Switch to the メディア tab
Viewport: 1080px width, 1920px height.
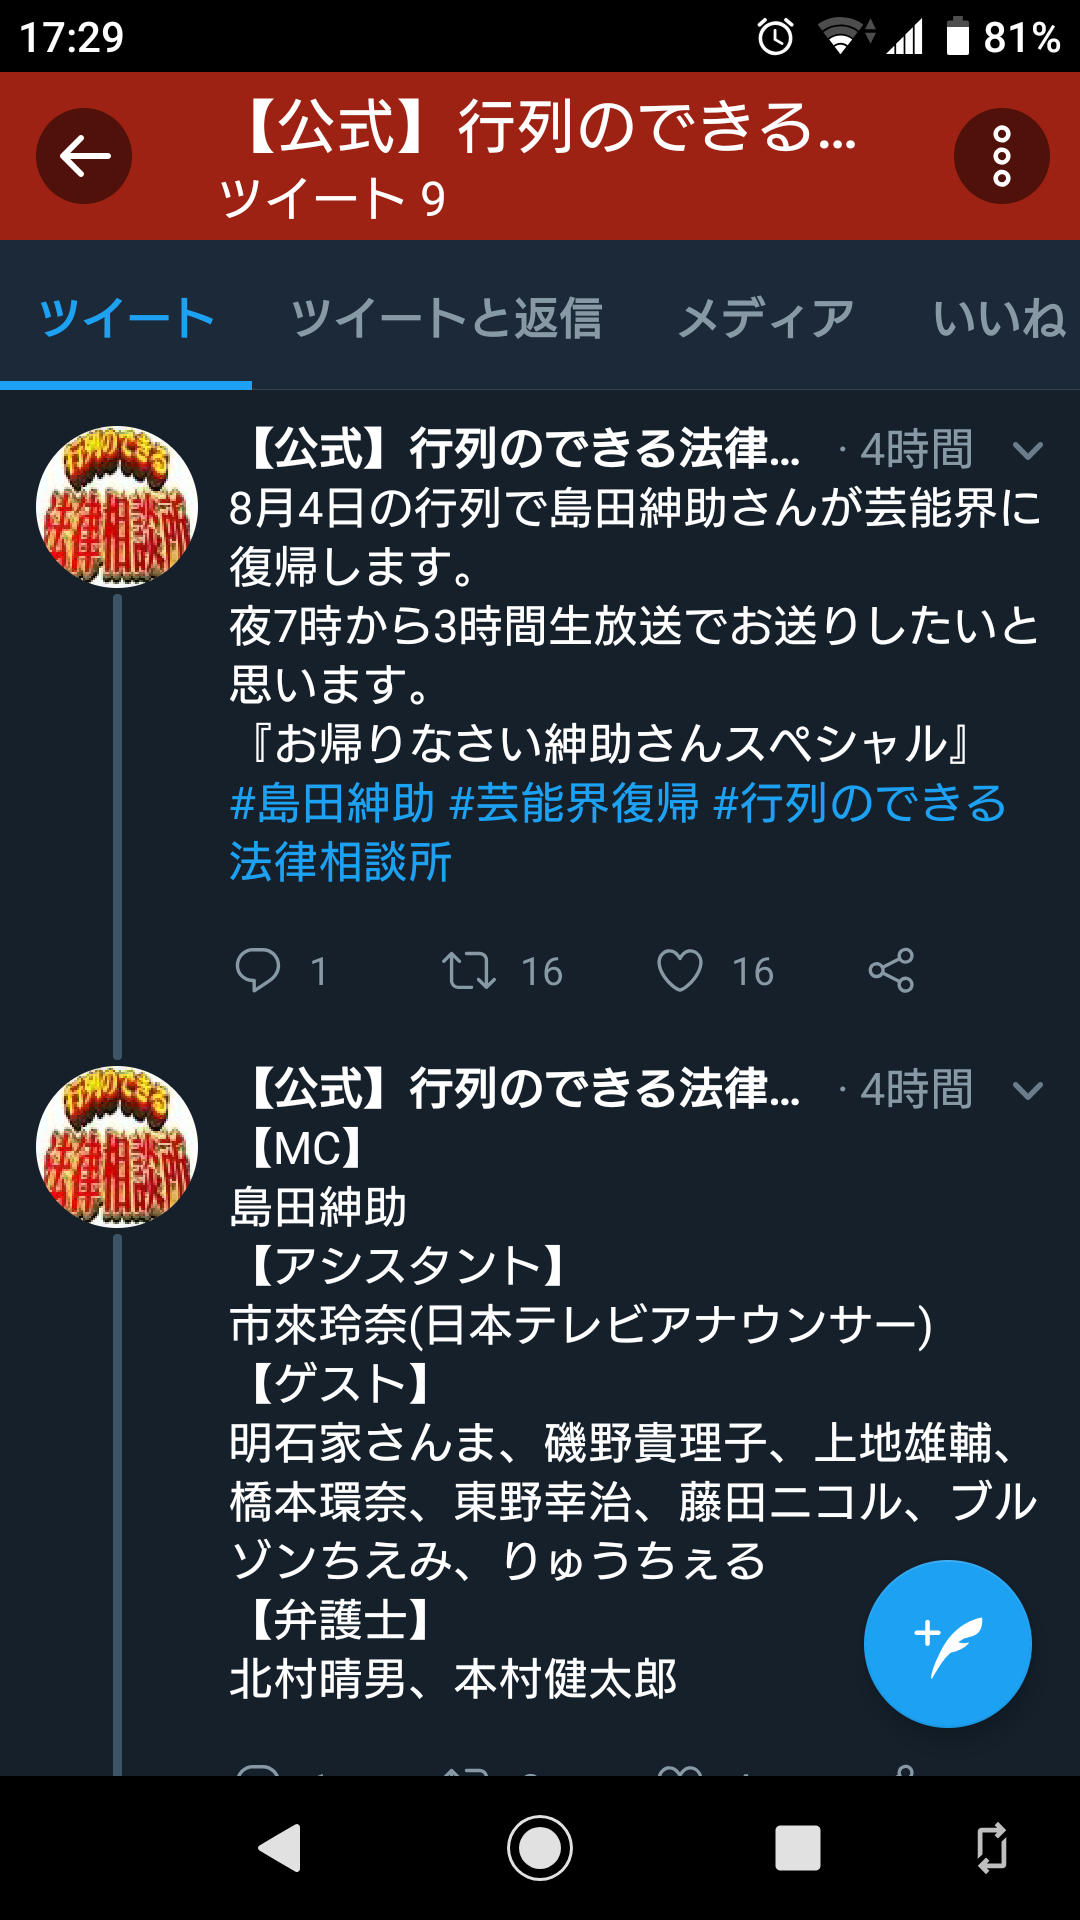766,319
